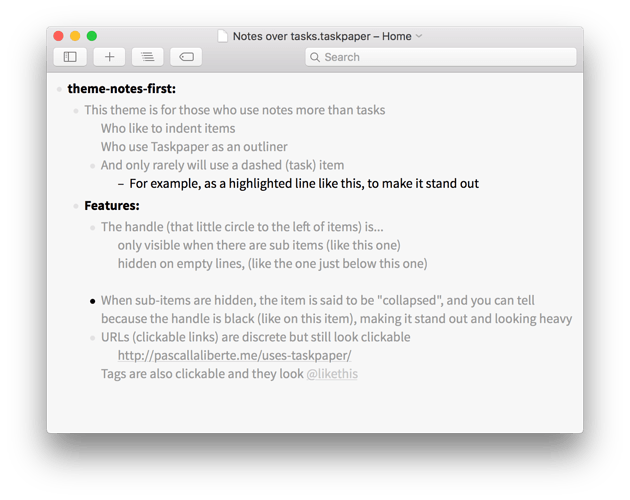Viewport: 630px width, 500px height.
Task: Zoom the window with green button
Action: coord(92,36)
